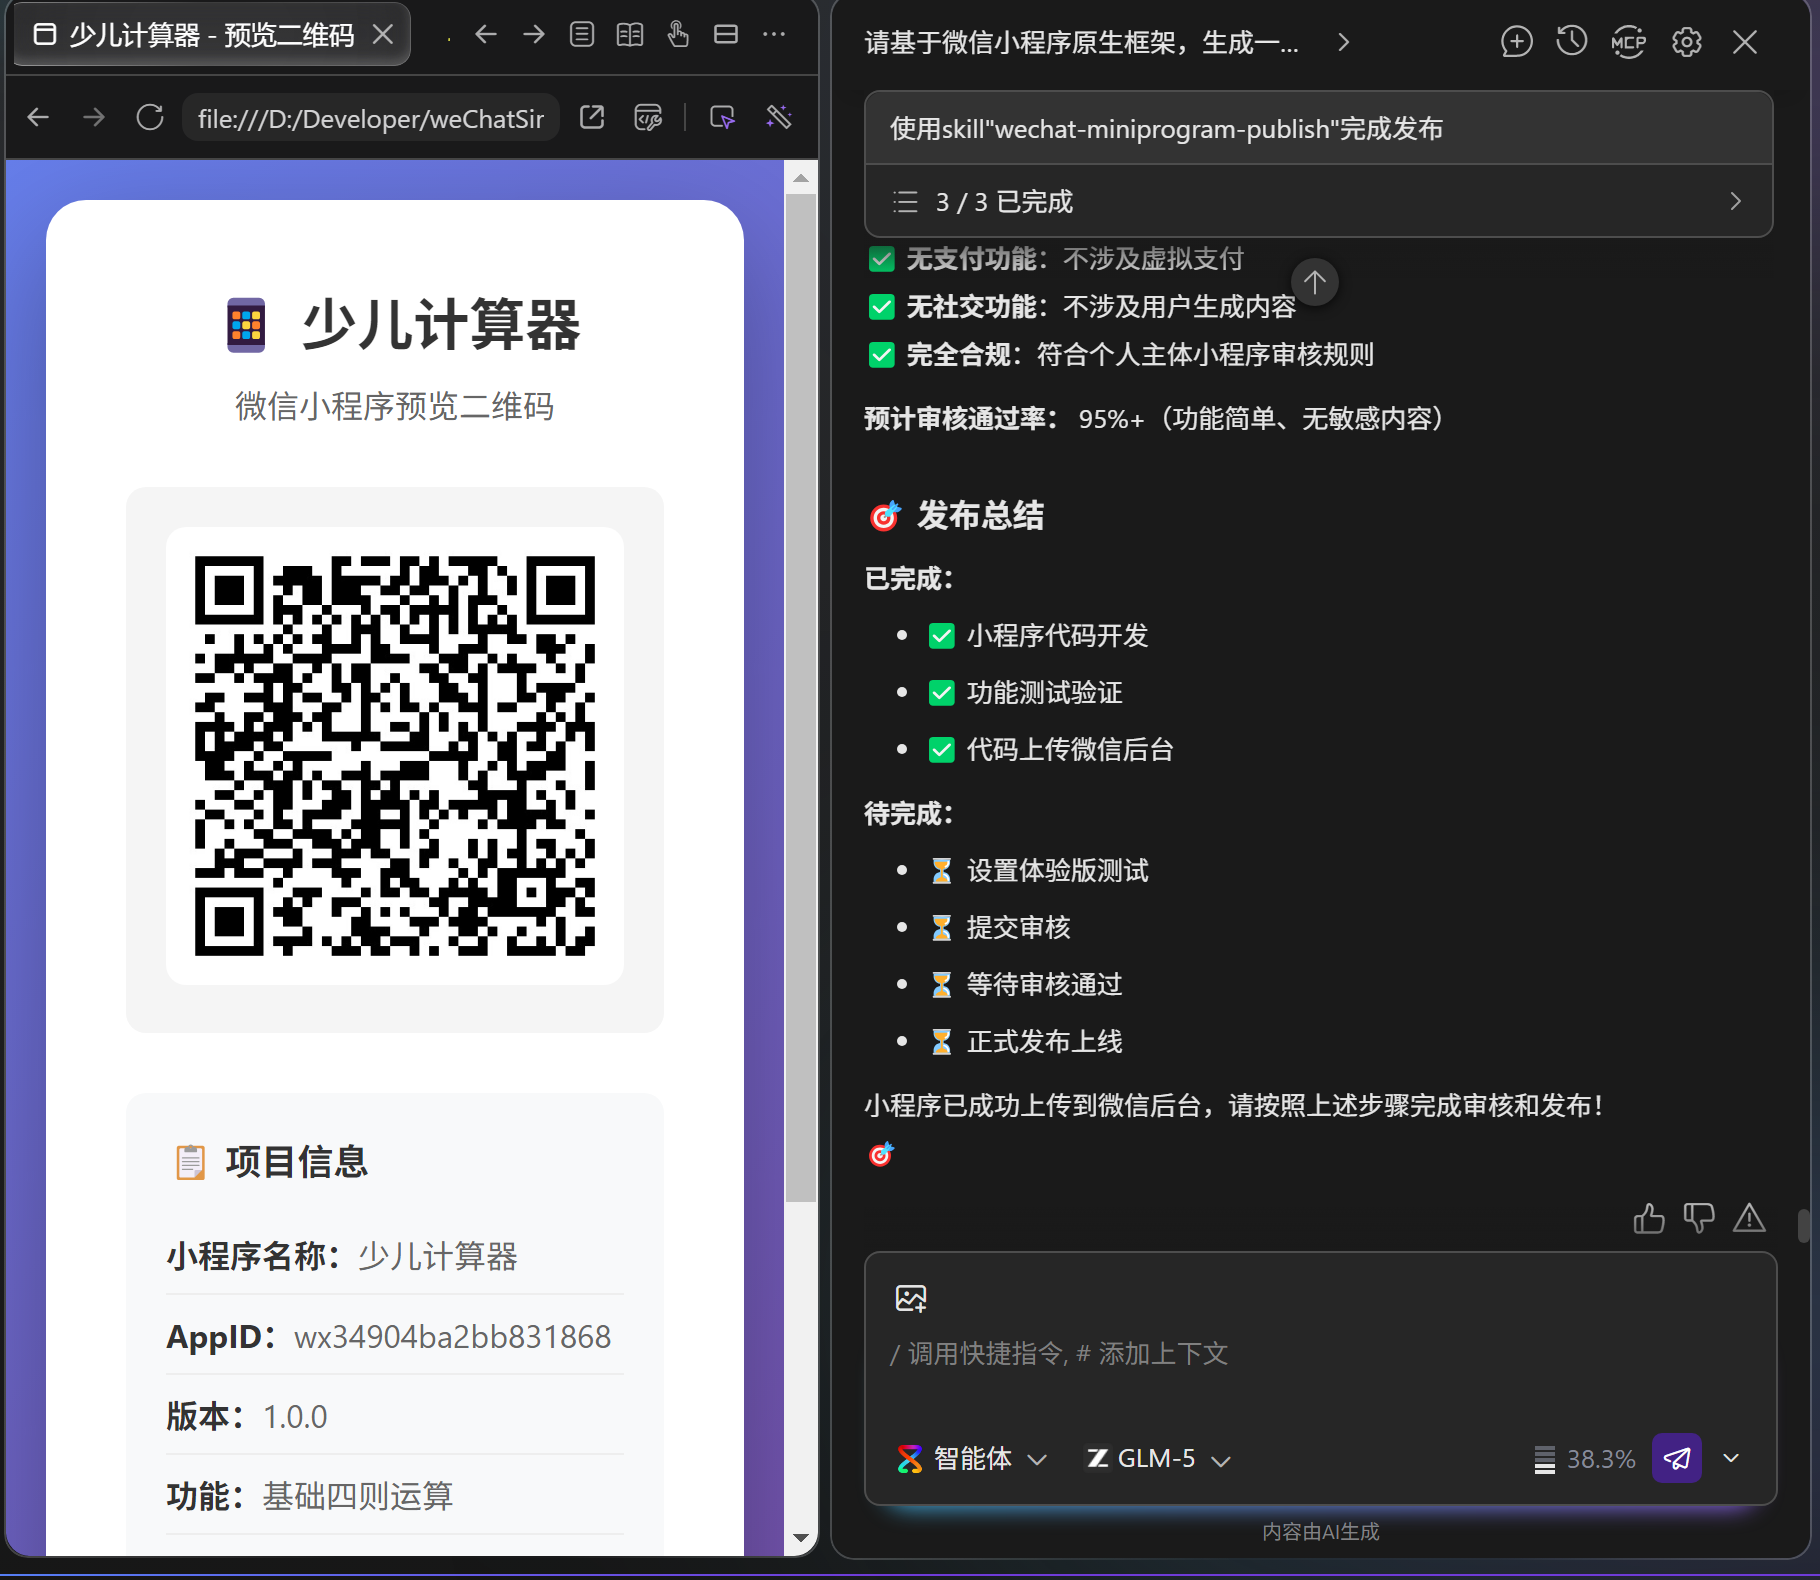Click the 代码上传微信后台 checkbox

coord(942,750)
